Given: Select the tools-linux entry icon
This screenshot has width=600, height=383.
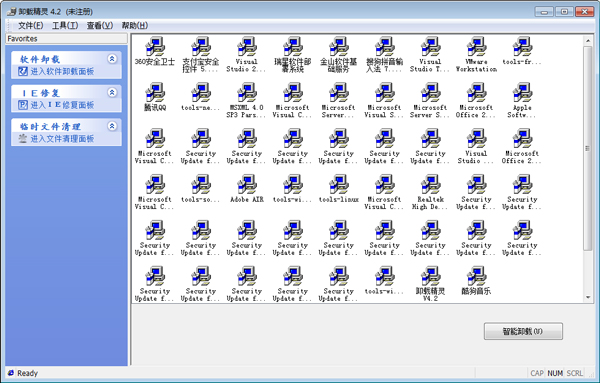Looking at the screenshot, I should tap(339, 184).
